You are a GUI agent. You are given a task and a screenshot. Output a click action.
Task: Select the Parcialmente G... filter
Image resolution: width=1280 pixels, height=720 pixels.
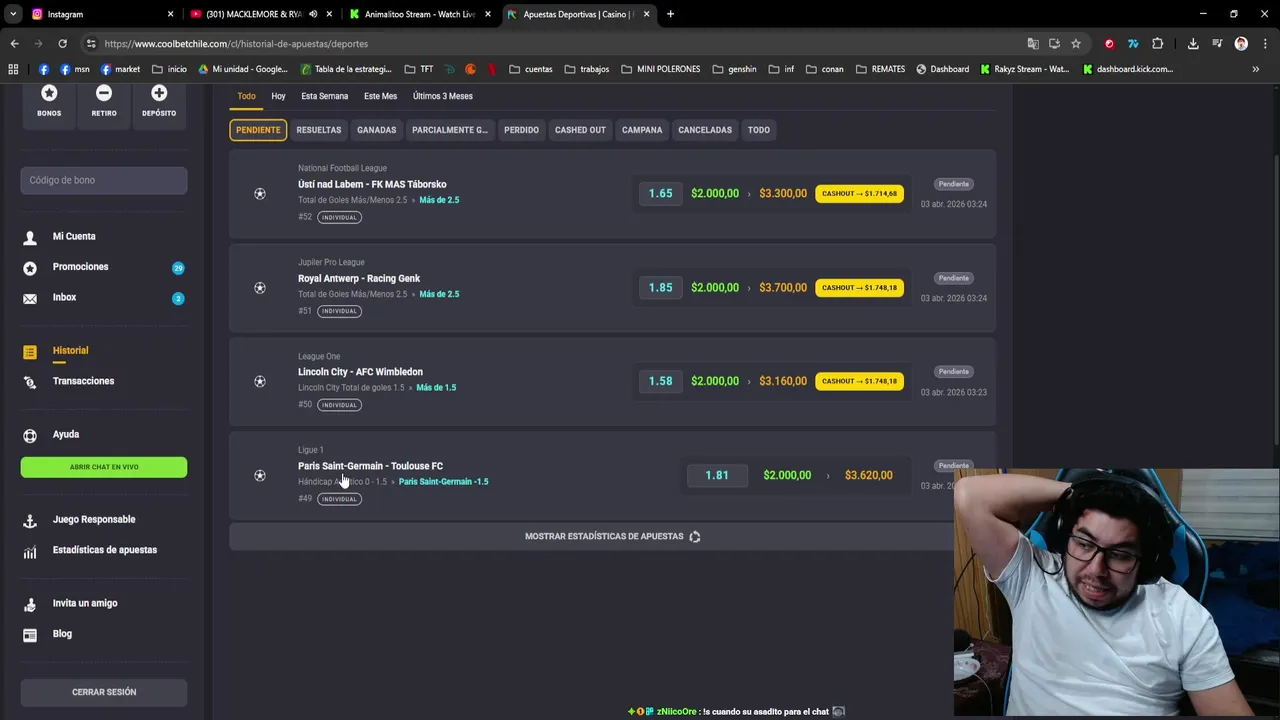click(x=450, y=130)
